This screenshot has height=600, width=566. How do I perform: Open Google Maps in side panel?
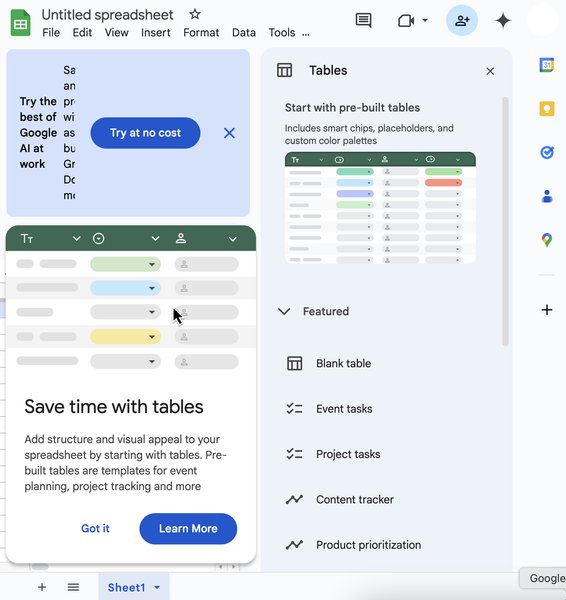click(x=547, y=240)
